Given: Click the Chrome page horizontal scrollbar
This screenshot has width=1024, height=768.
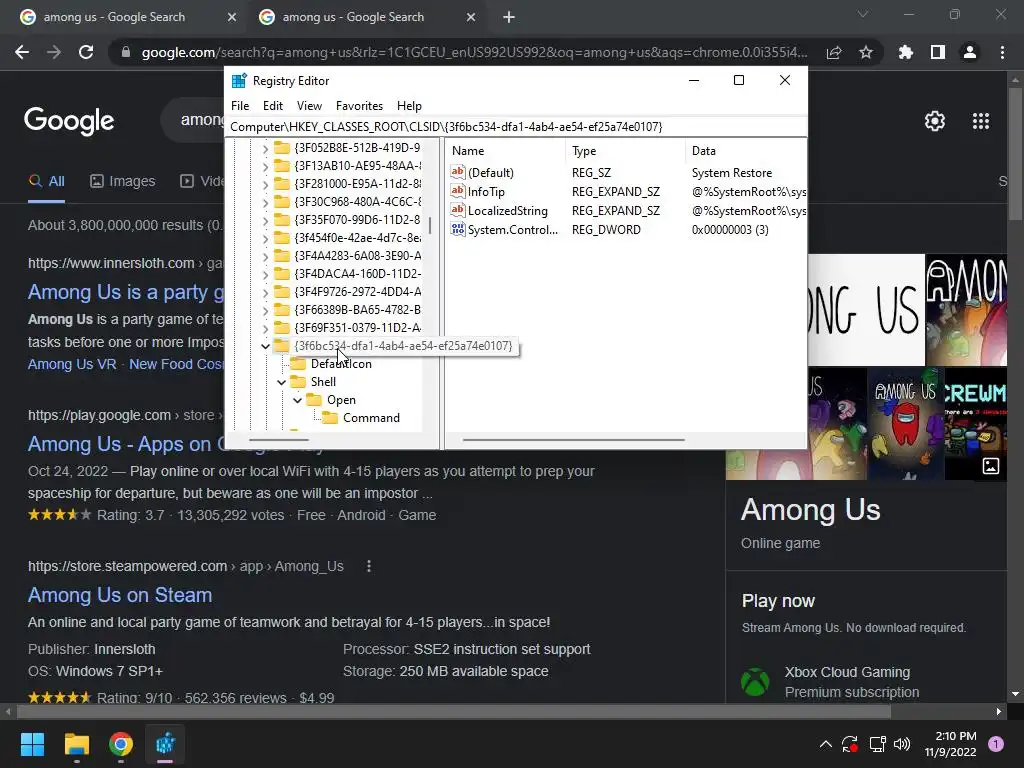Looking at the screenshot, I should (455, 711).
